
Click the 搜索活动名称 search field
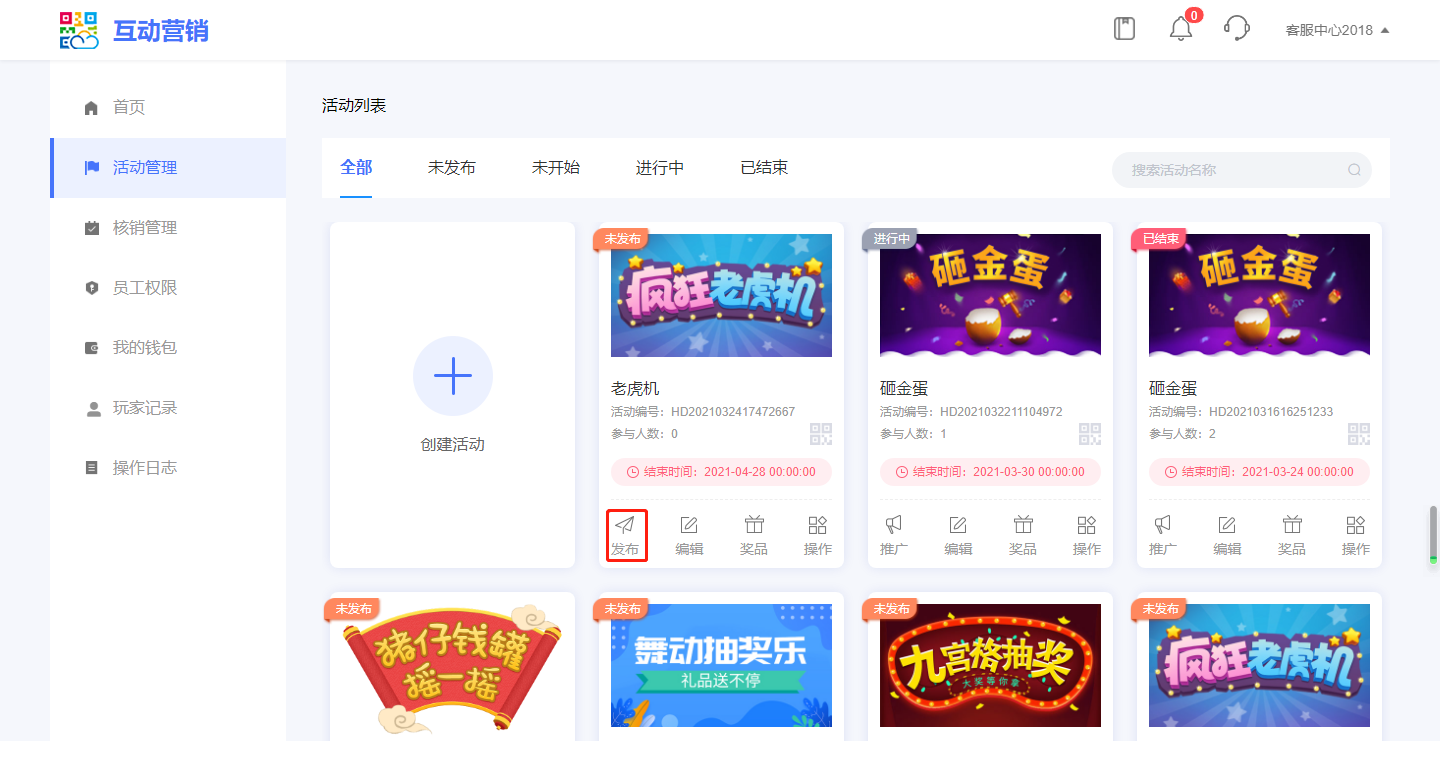pyautogui.click(x=1235, y=170)
